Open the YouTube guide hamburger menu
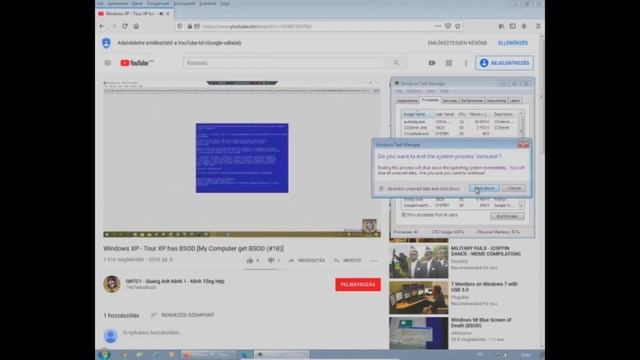The image size is (640, 360). coord(107,63)
